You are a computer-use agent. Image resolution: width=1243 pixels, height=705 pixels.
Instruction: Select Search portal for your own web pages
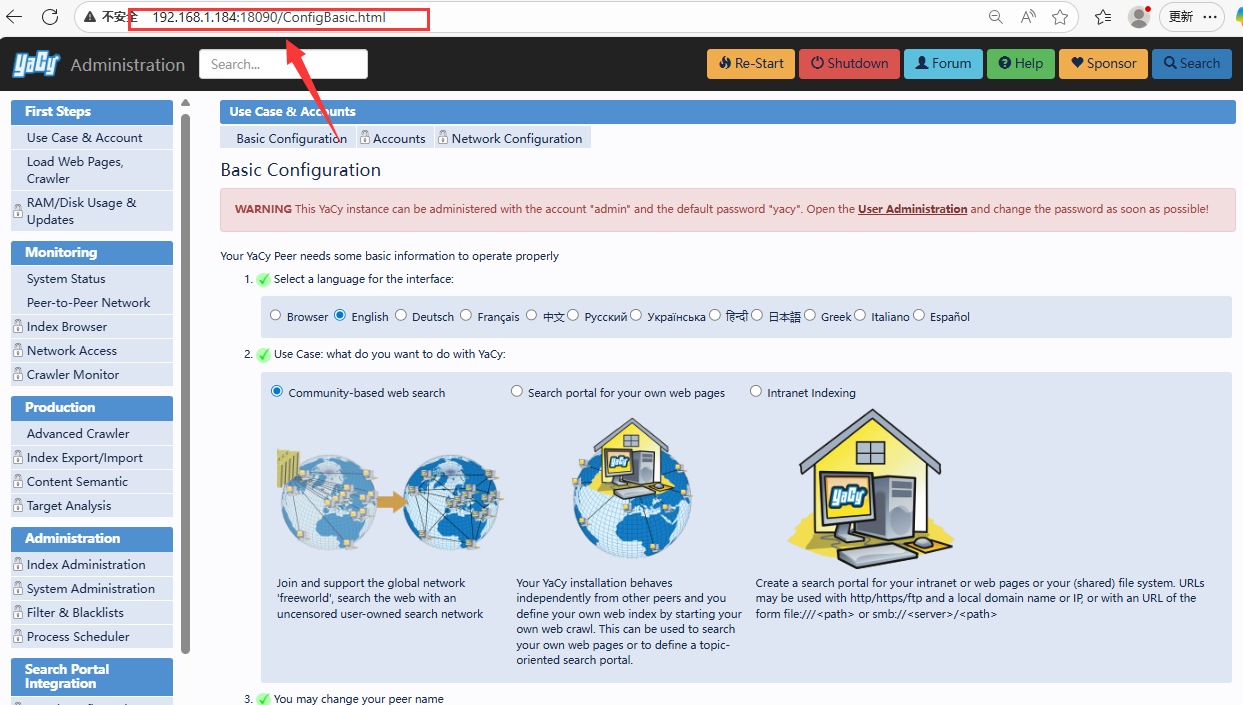point(517,392)
